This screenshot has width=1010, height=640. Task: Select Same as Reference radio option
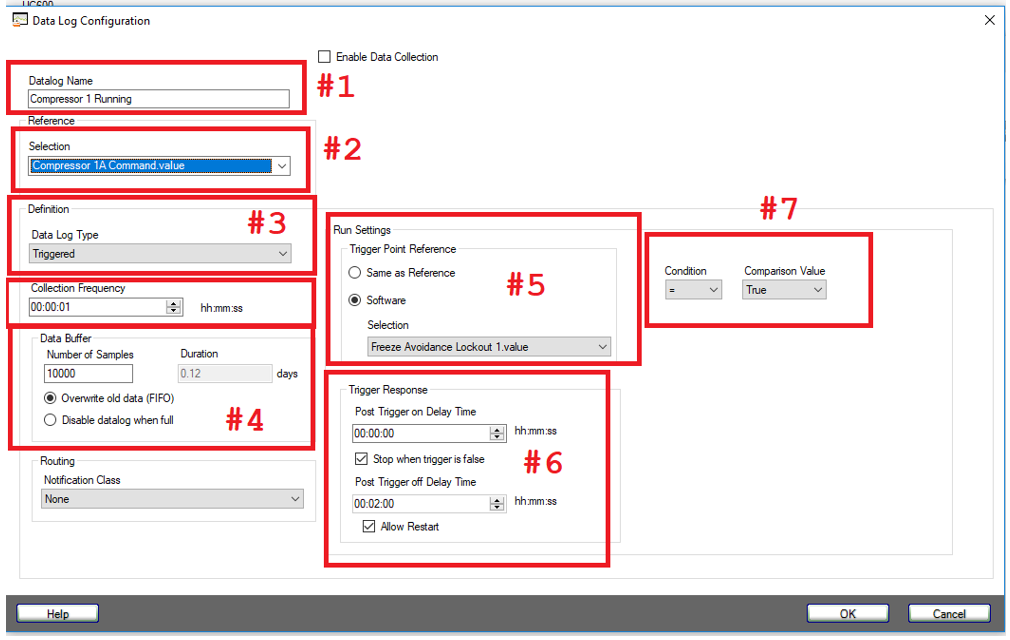tap(355, 273)
